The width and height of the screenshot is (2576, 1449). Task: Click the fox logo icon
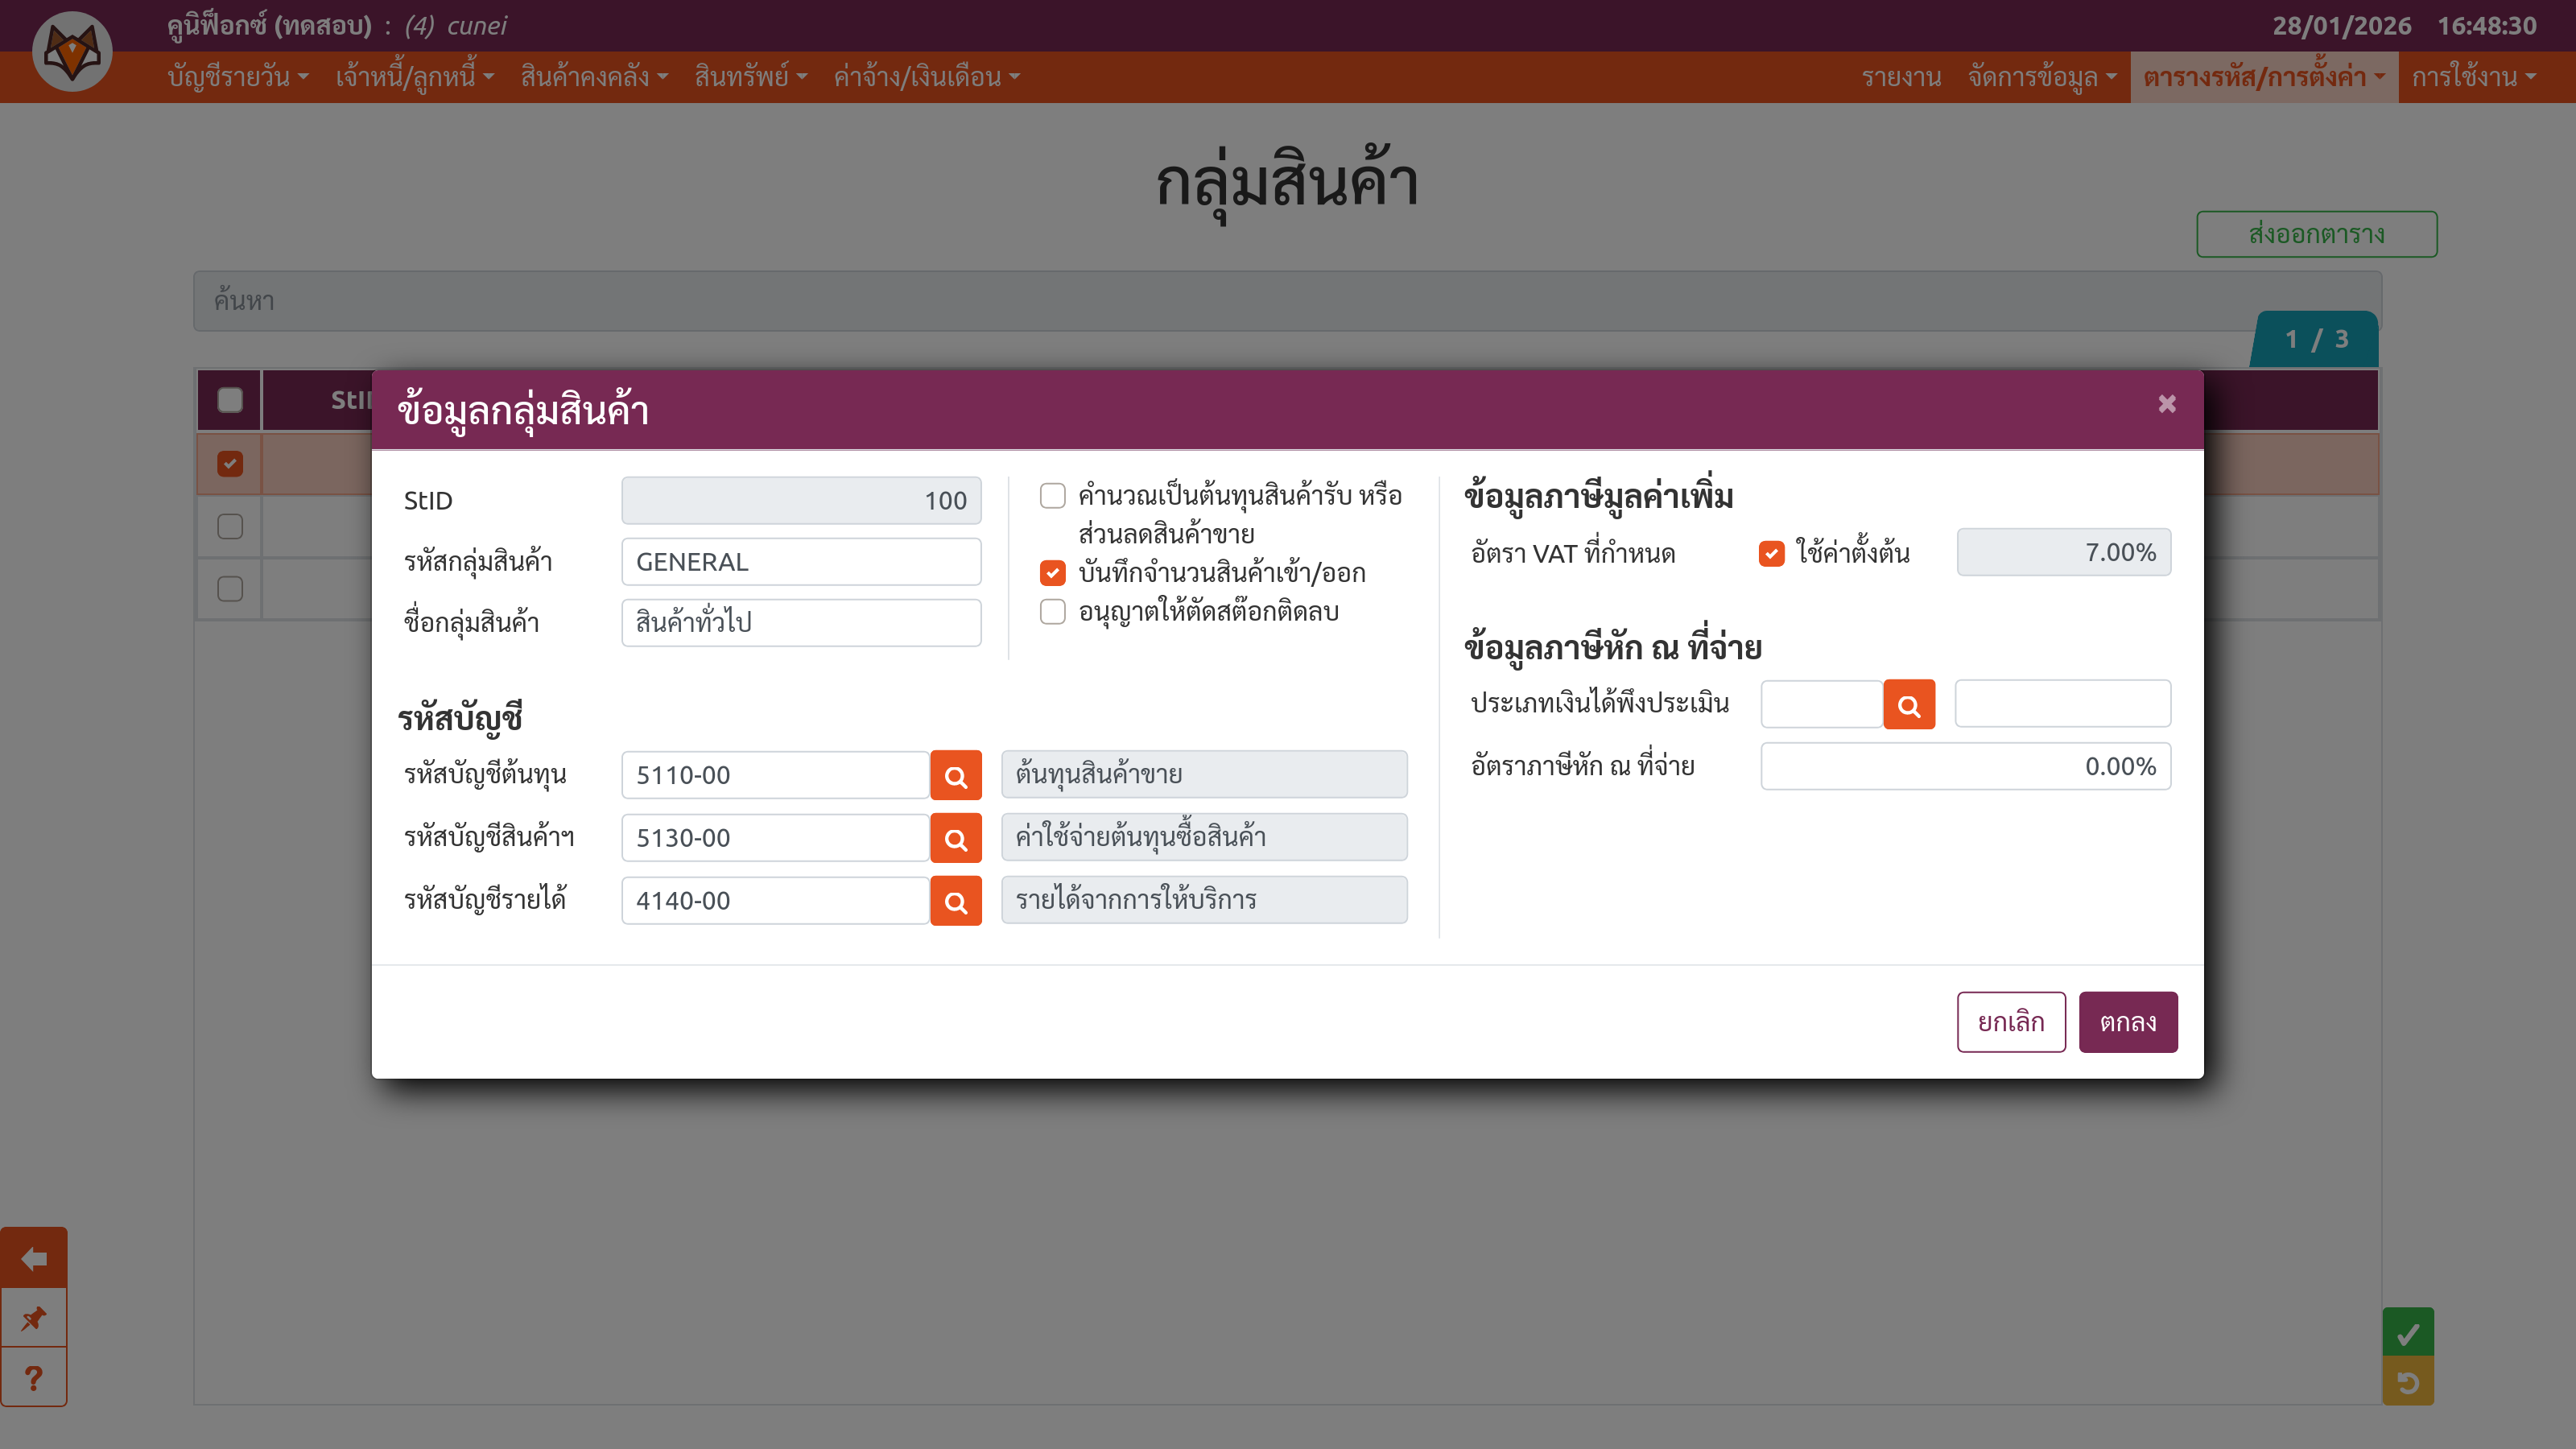pos(72,52)
